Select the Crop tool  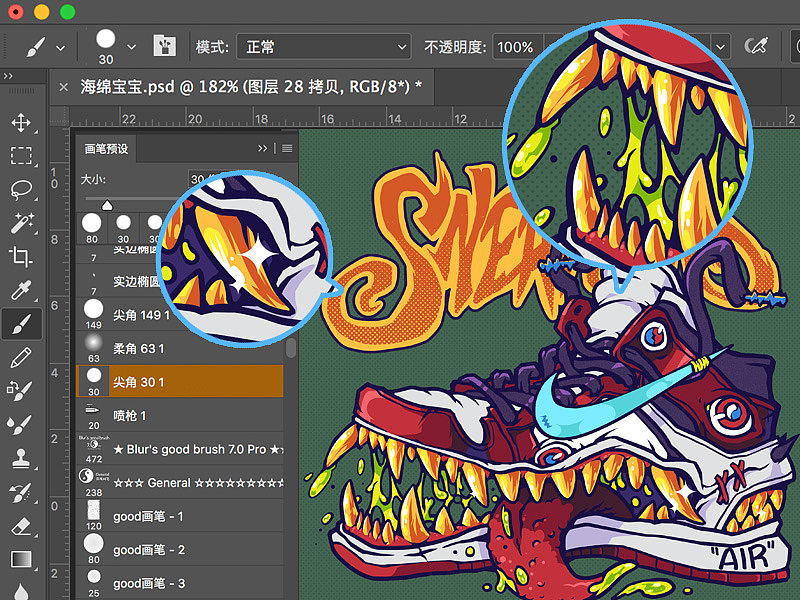[x=20, y=256]
